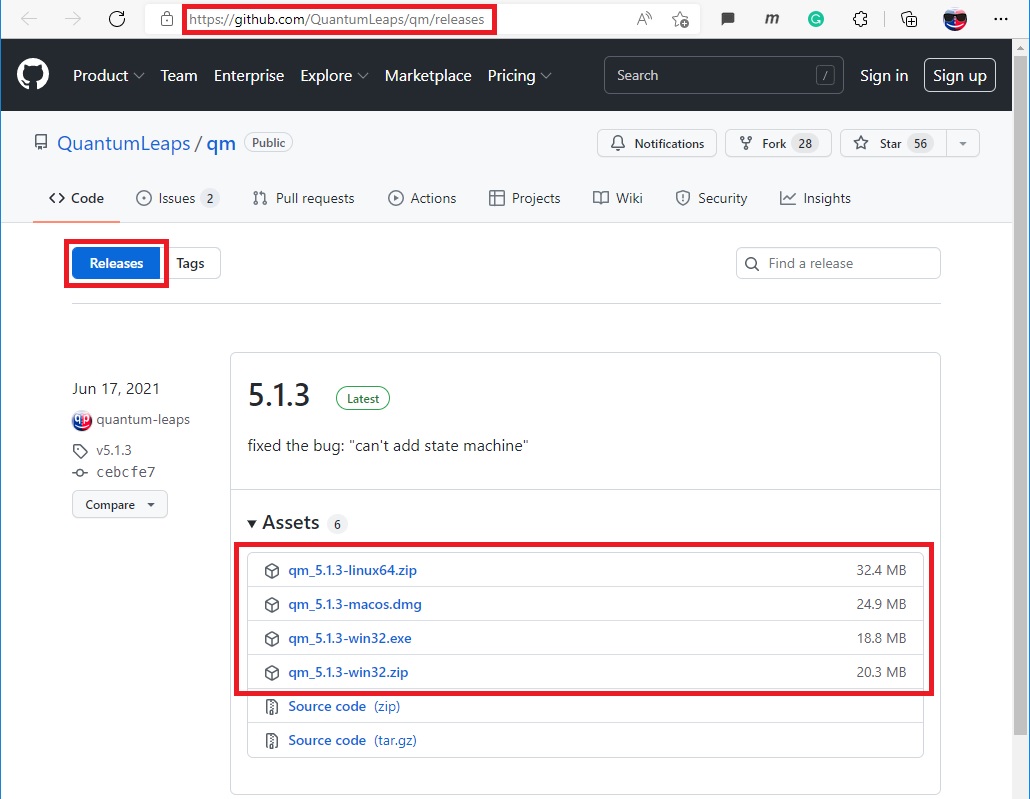Collapse the Assets section
Viewport: 1030px width, 799px height.
(283, 523)
